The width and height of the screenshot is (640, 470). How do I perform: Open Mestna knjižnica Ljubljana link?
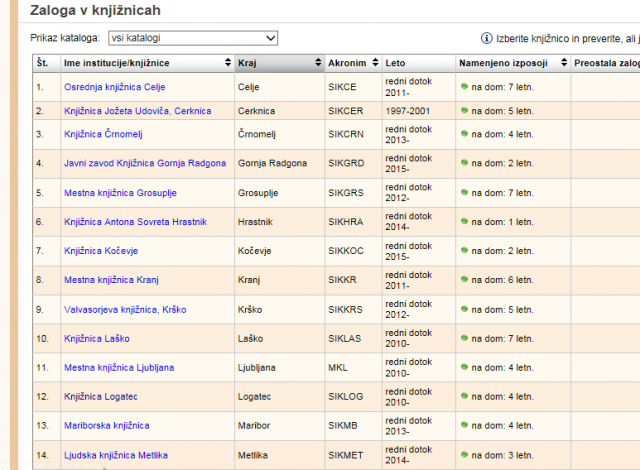point(118,367)
